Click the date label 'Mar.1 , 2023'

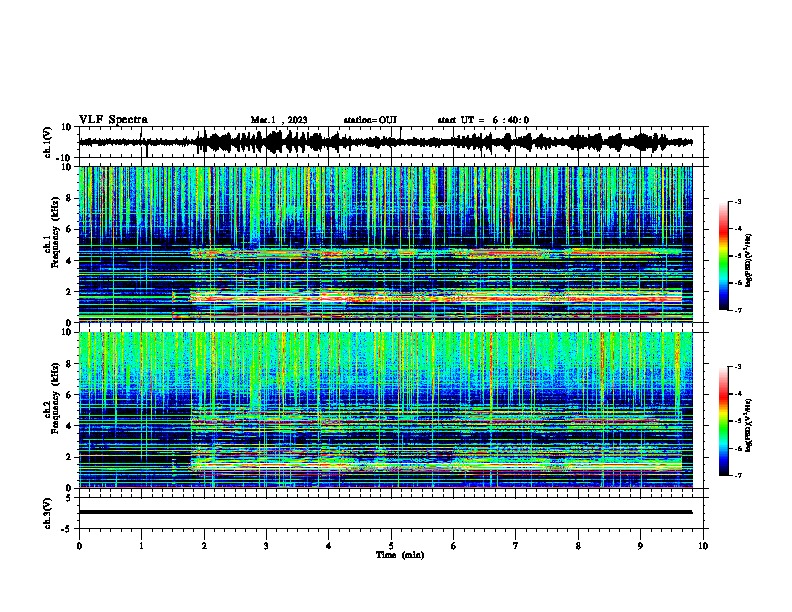(279, 120)
